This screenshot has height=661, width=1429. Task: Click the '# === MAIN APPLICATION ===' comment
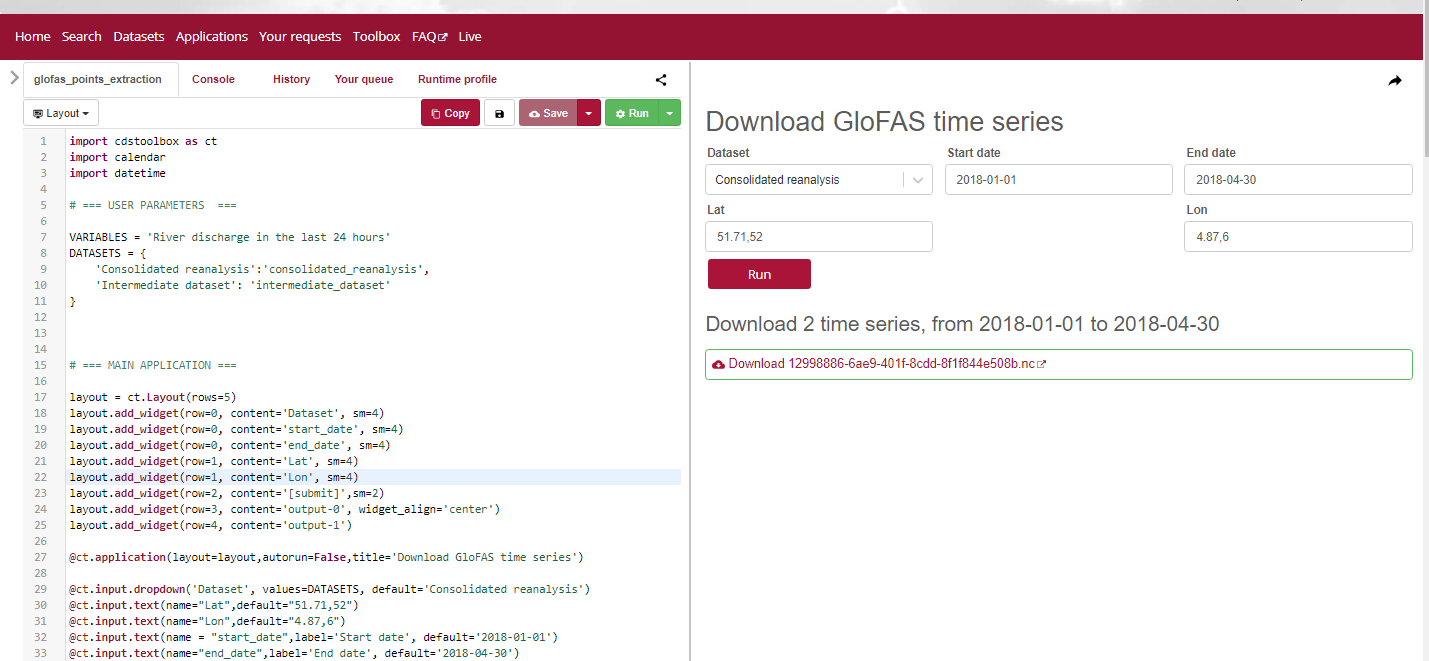(153, 365)
